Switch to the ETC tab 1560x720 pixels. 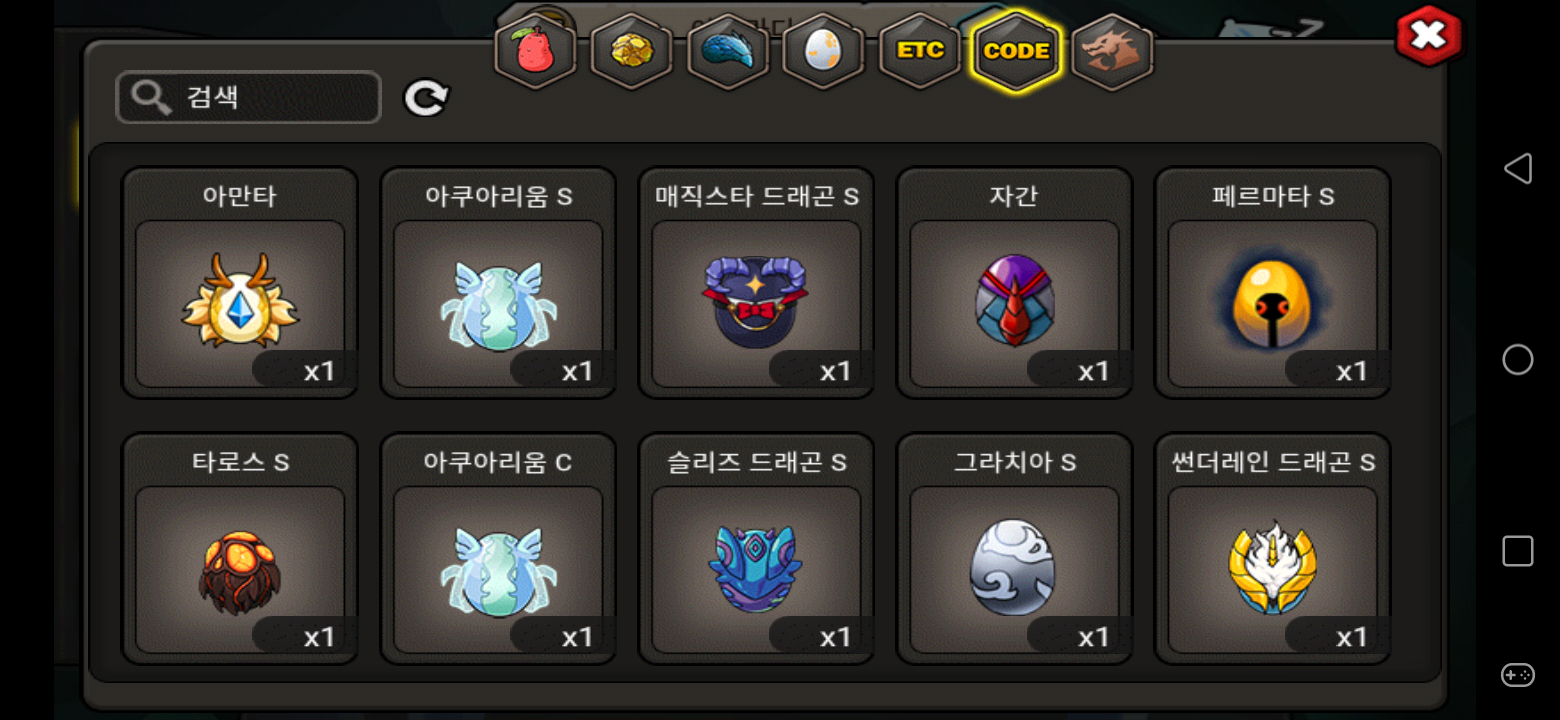(x=920, y=52)
